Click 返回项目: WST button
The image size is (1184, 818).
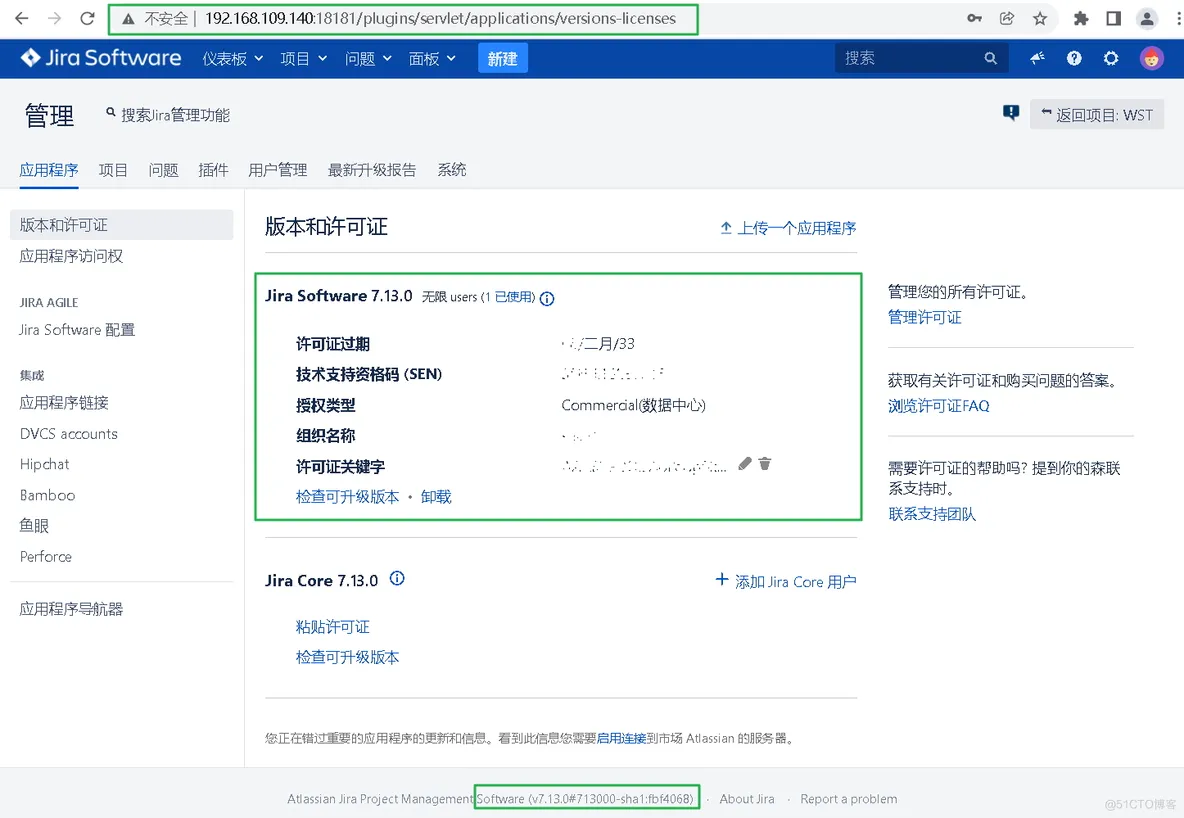[1096, 115]
